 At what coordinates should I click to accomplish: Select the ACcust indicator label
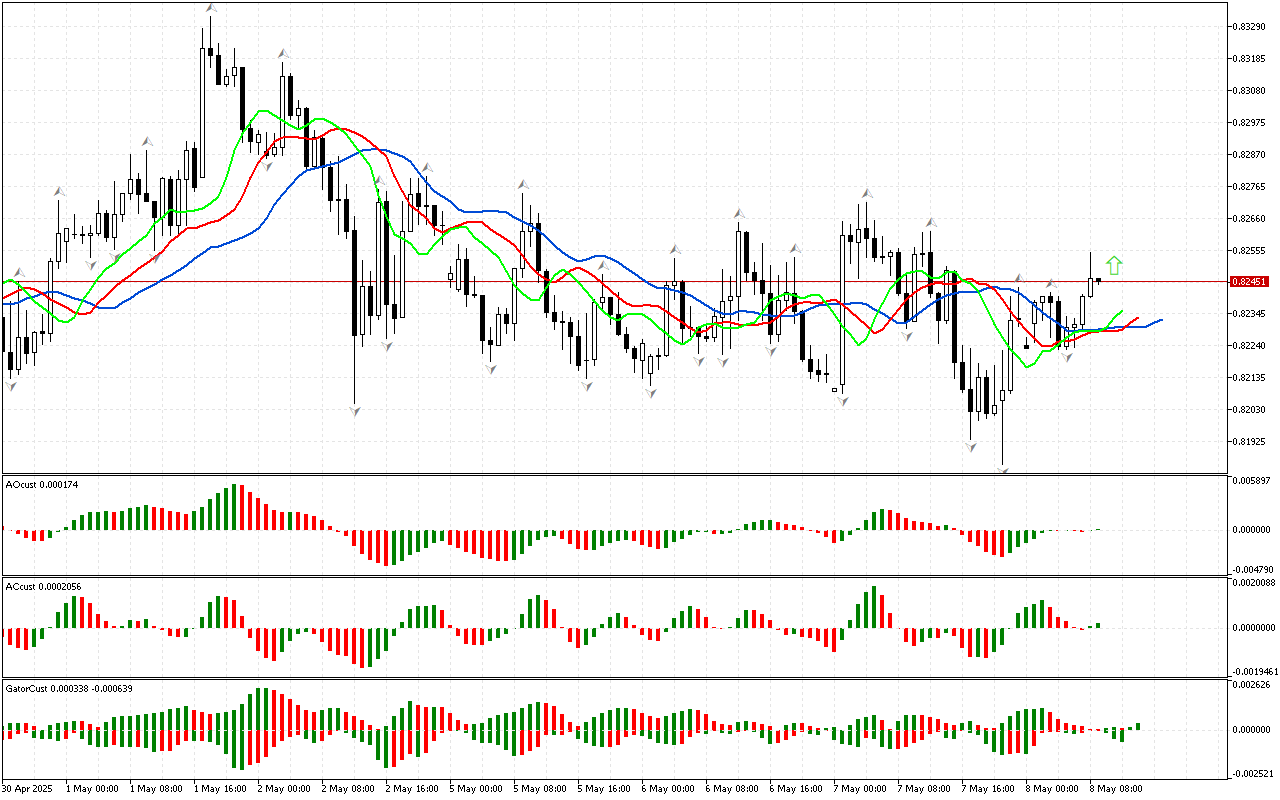44,586
